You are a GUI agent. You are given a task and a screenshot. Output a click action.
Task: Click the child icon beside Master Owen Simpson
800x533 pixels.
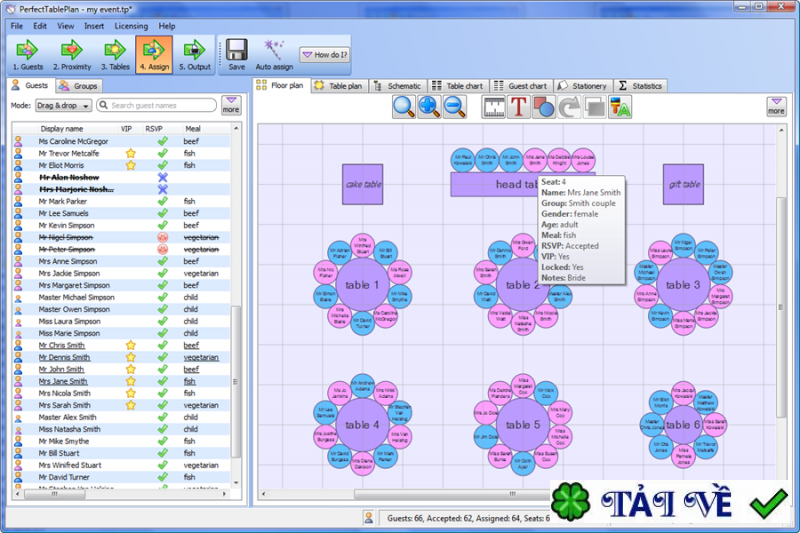pyautogui.click(x=18, y=310)
